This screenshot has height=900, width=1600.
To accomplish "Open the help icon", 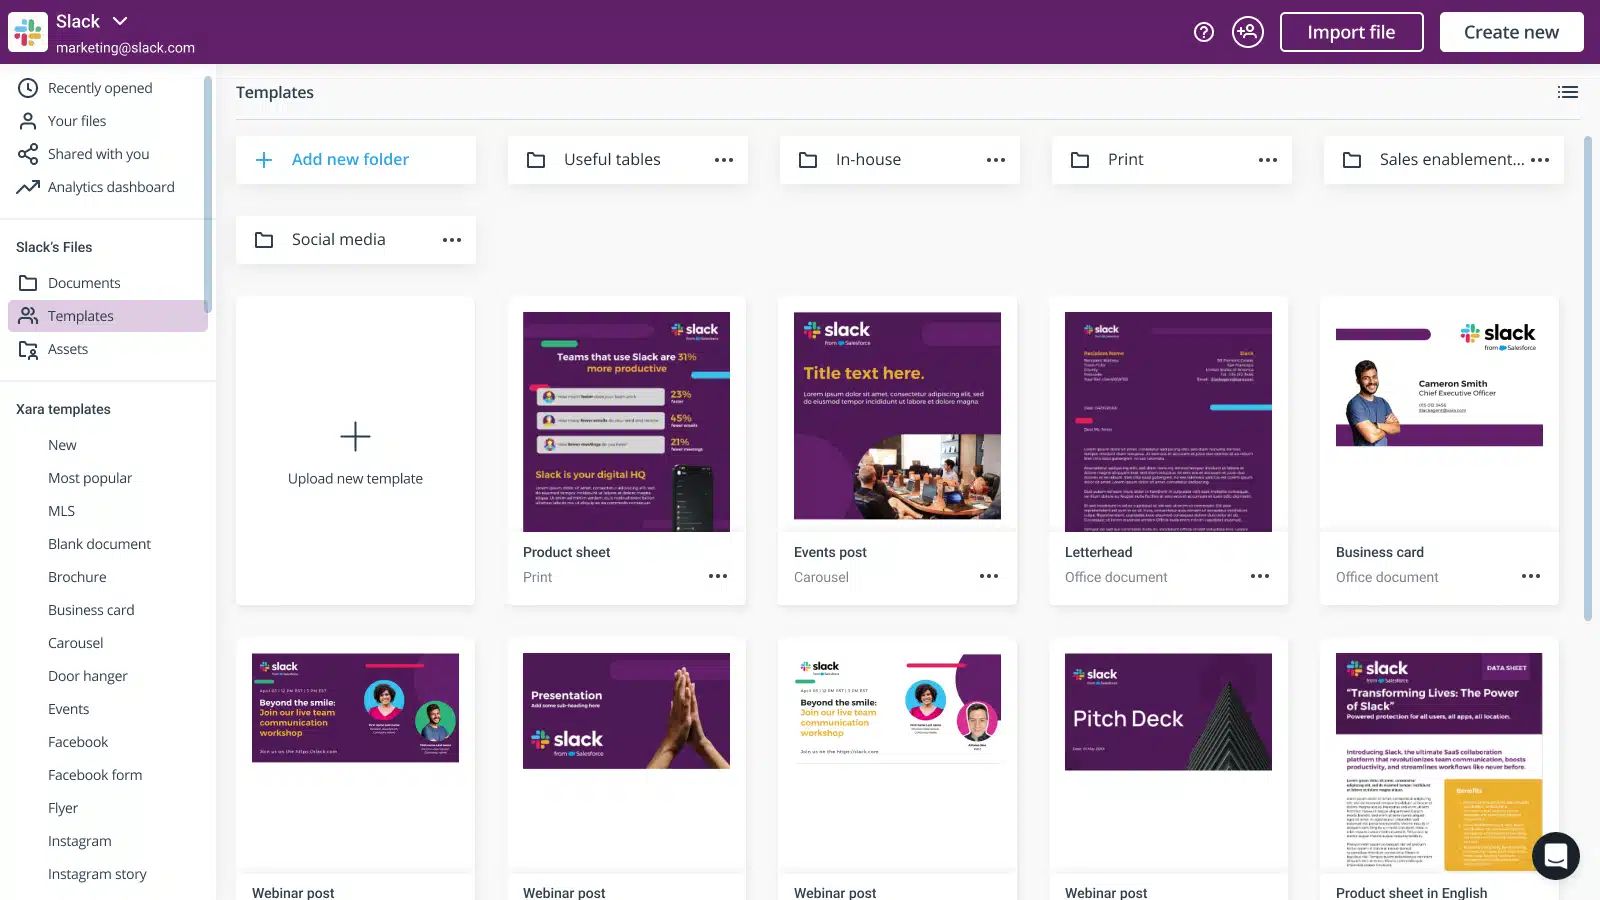I will (x=1202, y=32).
